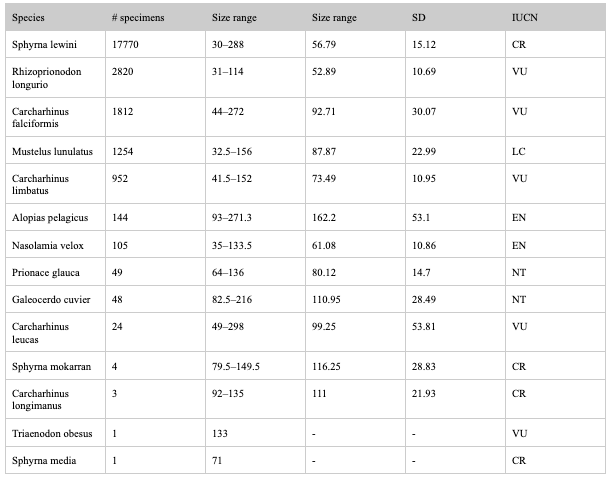Click the SD column header
The image size is (606, 482).
(419, 18)
